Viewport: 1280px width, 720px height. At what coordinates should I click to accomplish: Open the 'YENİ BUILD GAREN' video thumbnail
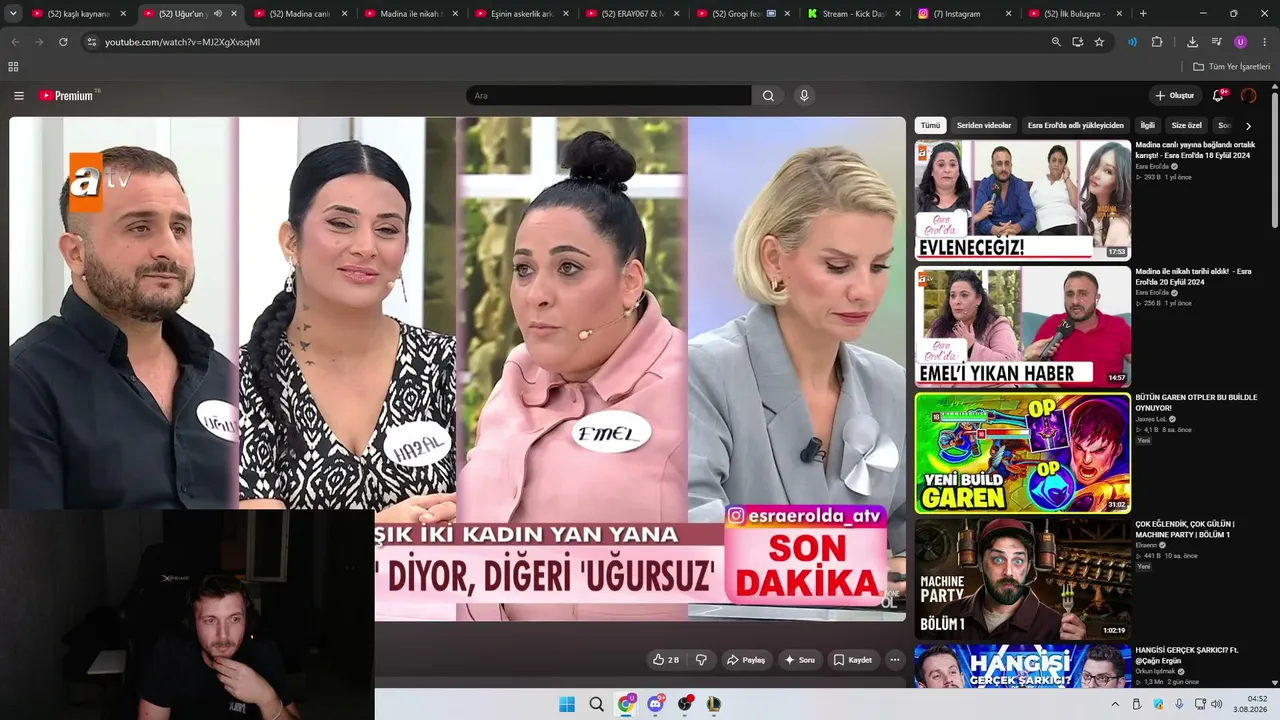(1023, 453)
